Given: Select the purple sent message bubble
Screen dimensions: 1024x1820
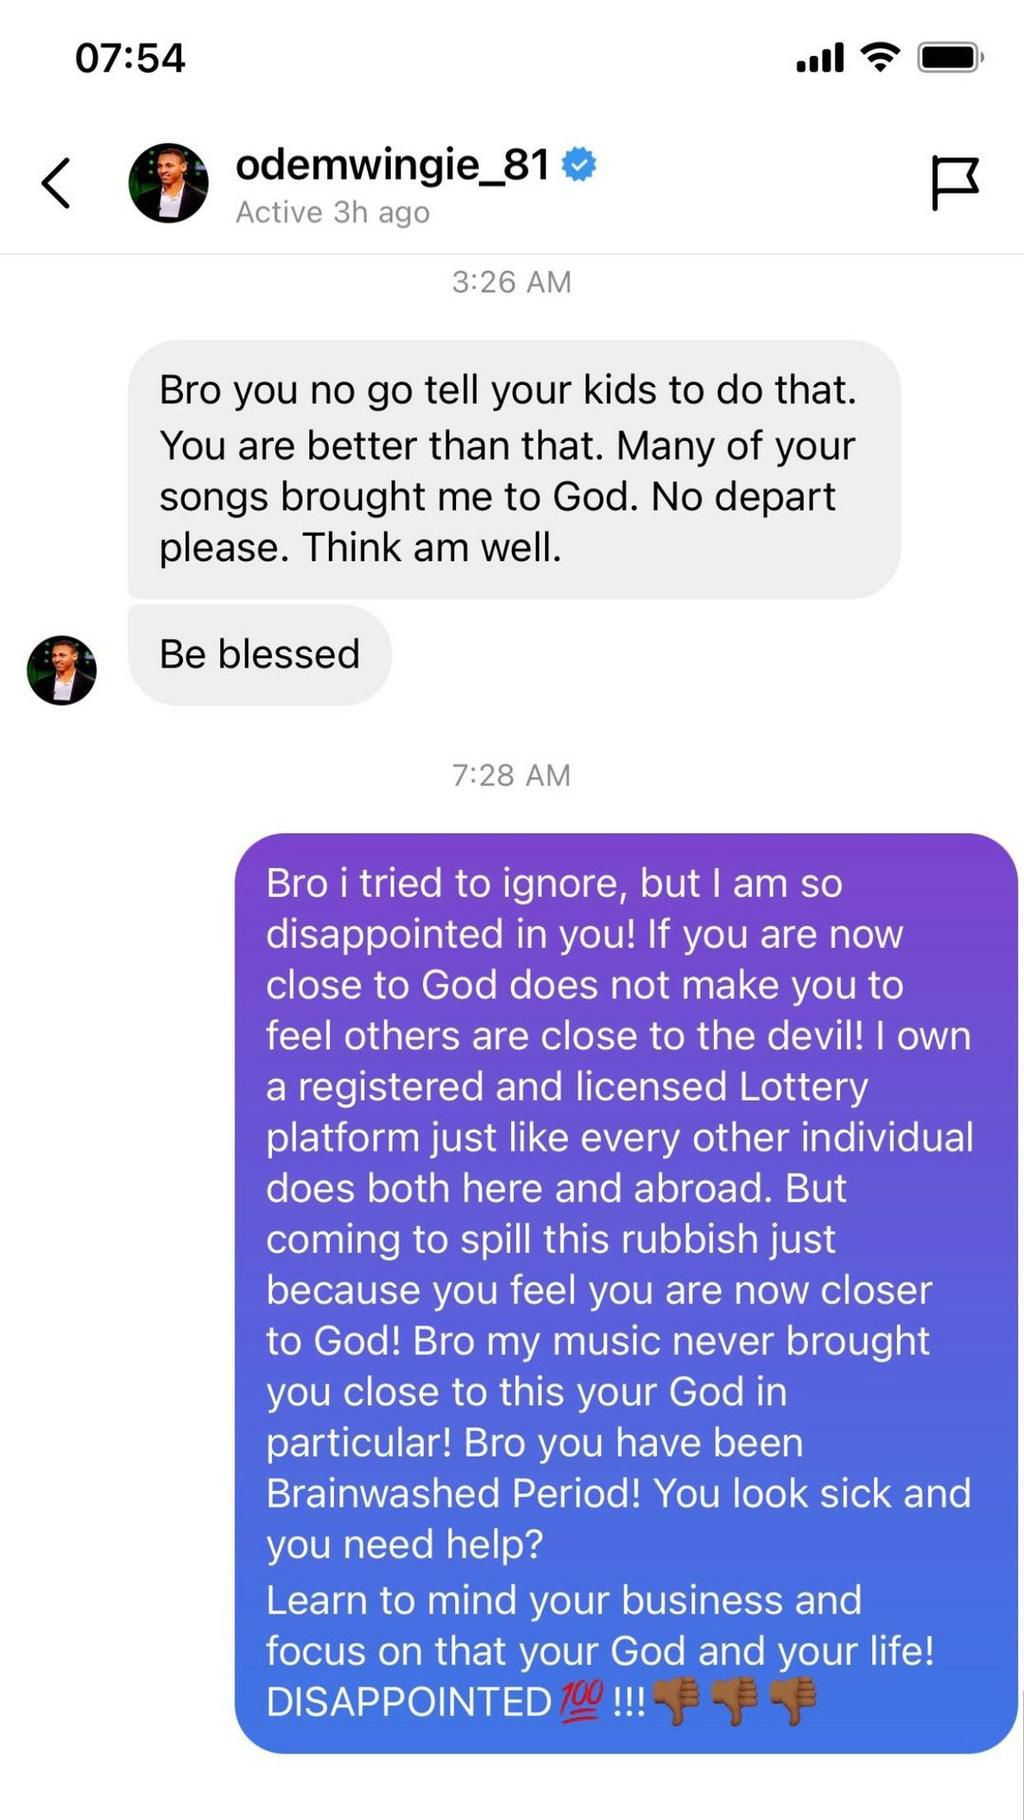Looking at the screenshot, I should (625, 1290).
